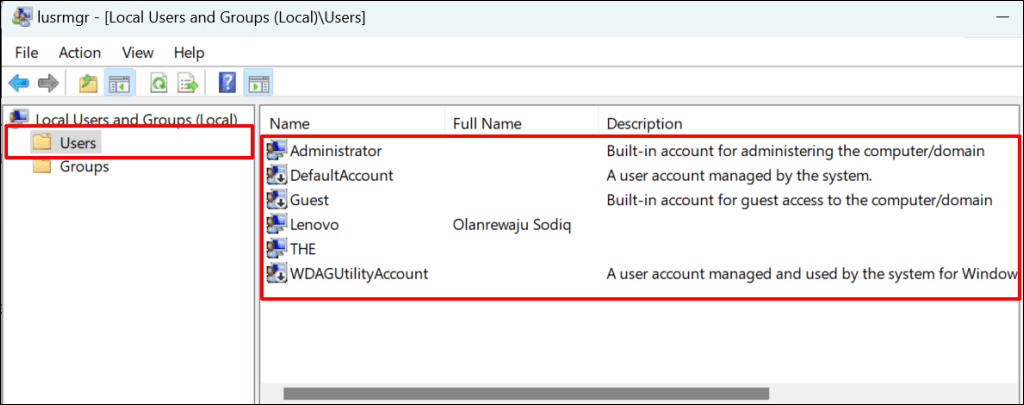
Task: Select the Administrator user account
Action: pyautogui.click(x=336, y=151)
